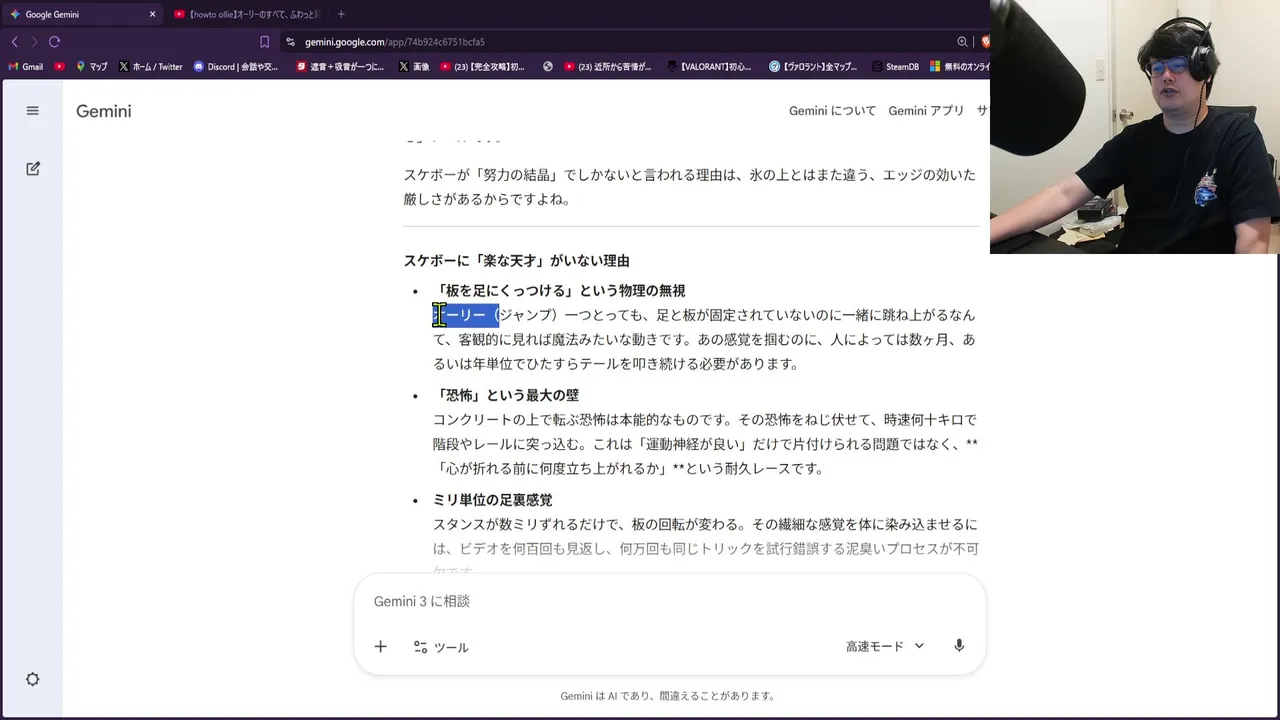Activate the microphone voice input
This screenshot has height=720, width=1280.
(x=959, y=646)
